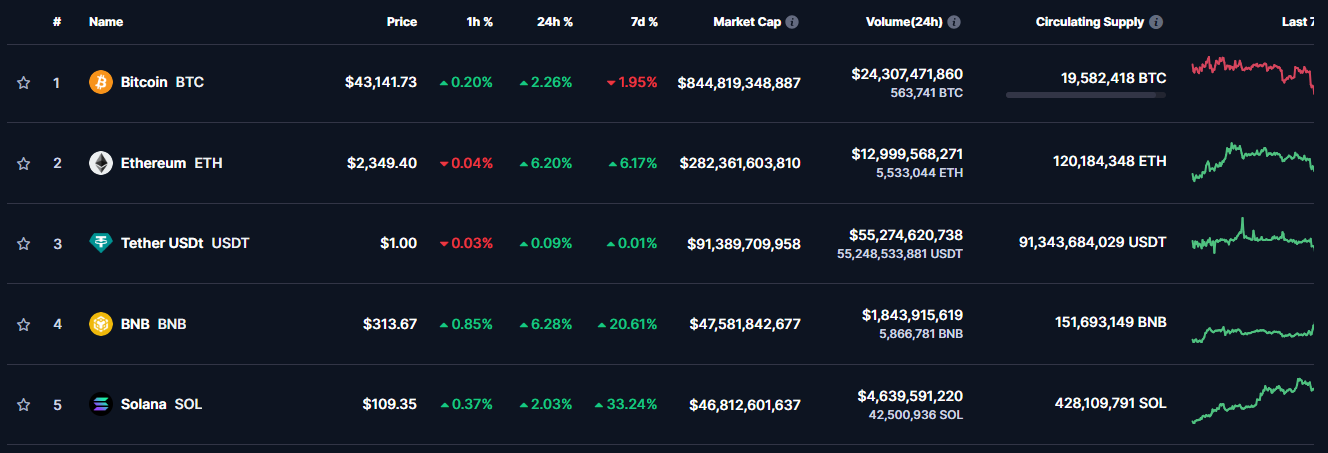This screenshot has height=453, width=1328.
Task: Star BNB to add to watchlist
Action: click(x=24, y=324)
